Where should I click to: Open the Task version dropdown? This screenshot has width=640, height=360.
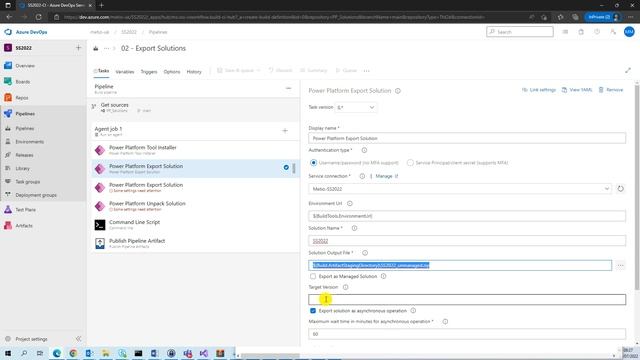(356, 107)
